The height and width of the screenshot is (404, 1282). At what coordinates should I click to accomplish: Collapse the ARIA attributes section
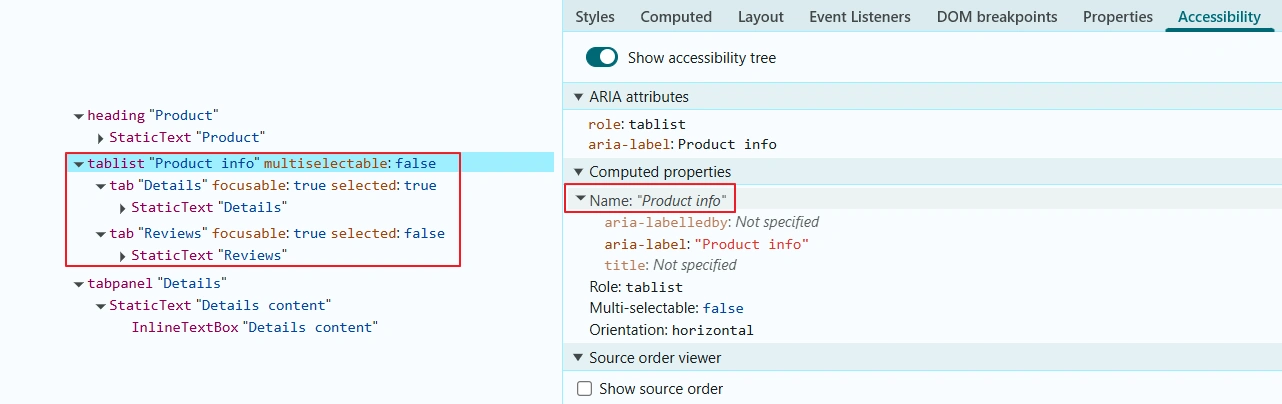coord(578,97)
